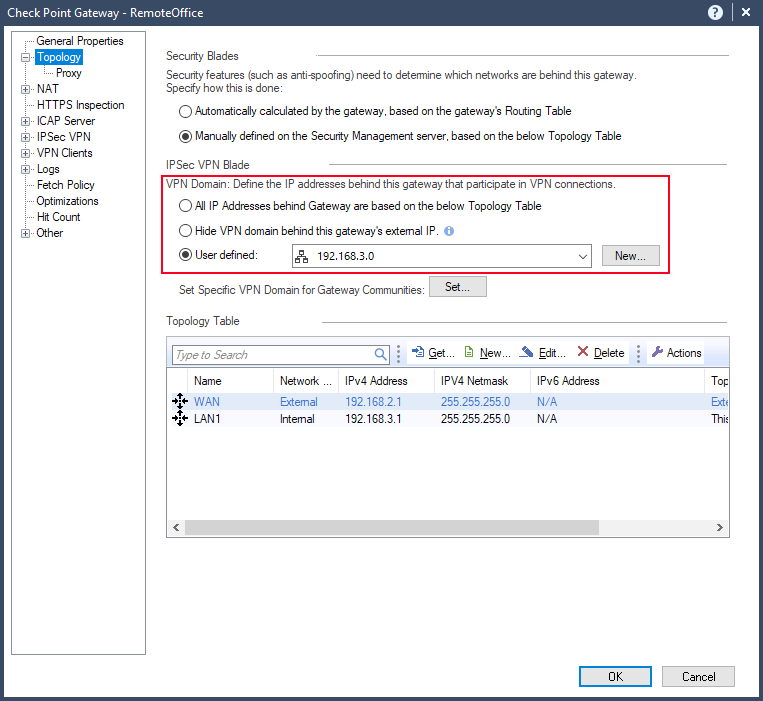Click the Edit interface toolbar icon
The width and height of the screenshot is (763, 701).
(529, 353)
